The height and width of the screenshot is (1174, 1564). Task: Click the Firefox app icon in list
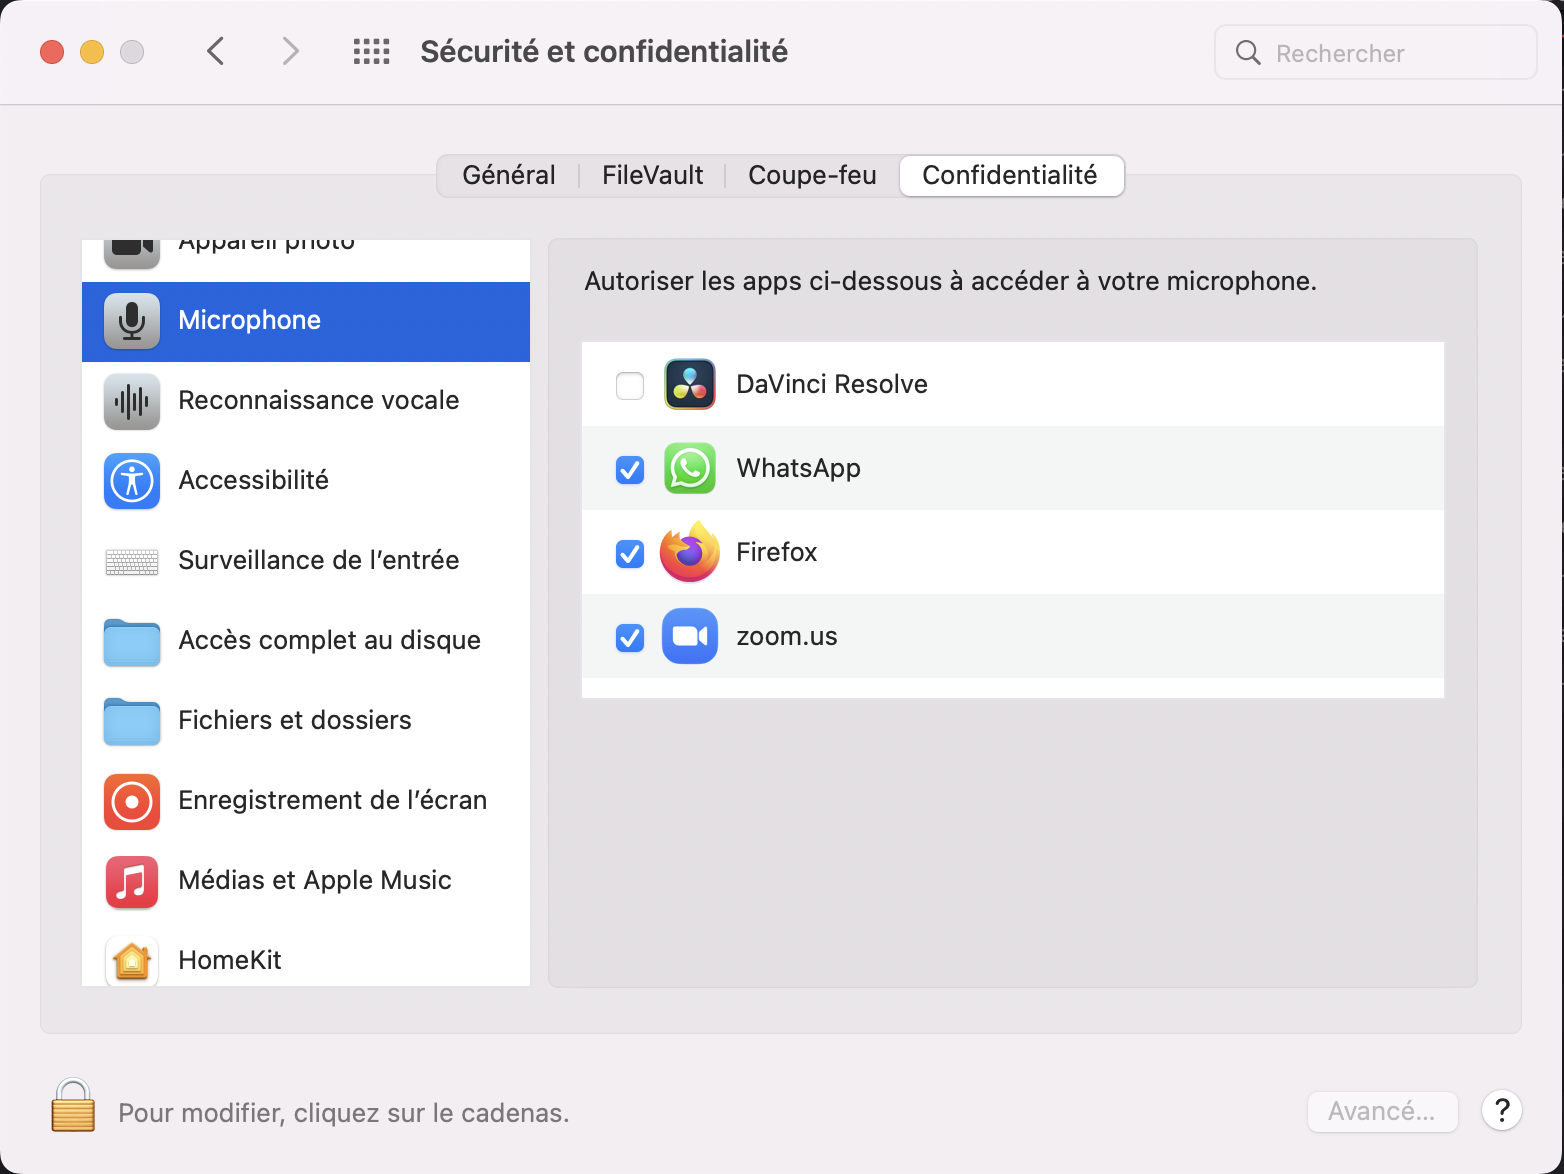coord(690,552)
